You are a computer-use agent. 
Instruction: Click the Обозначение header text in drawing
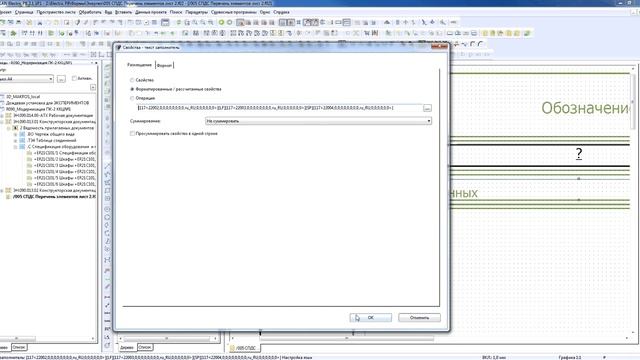(x=585, y=108)
